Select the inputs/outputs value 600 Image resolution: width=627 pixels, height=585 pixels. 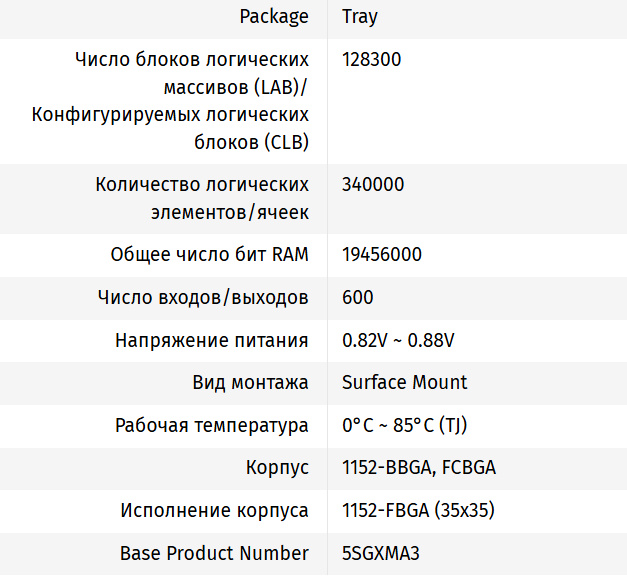coord(357,297)
